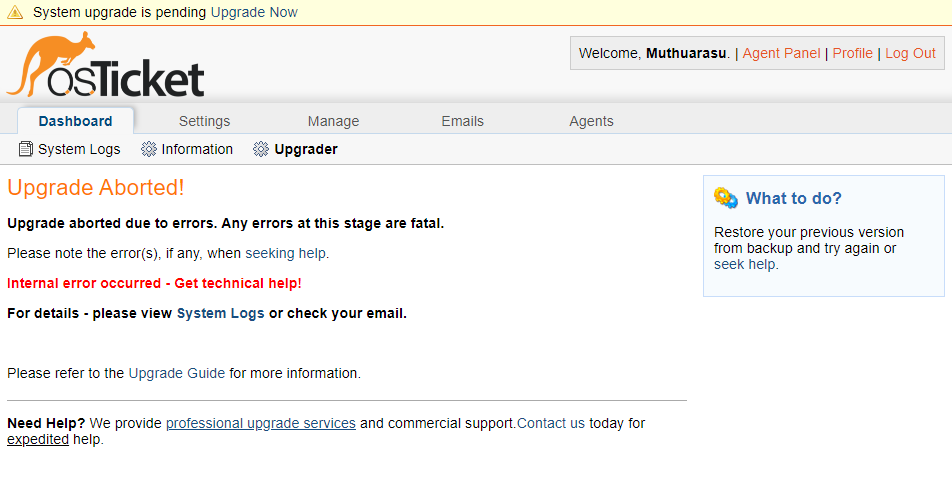Open System Logs link in error details
Screen dimensions: 952x494
[x=220, y=313]
